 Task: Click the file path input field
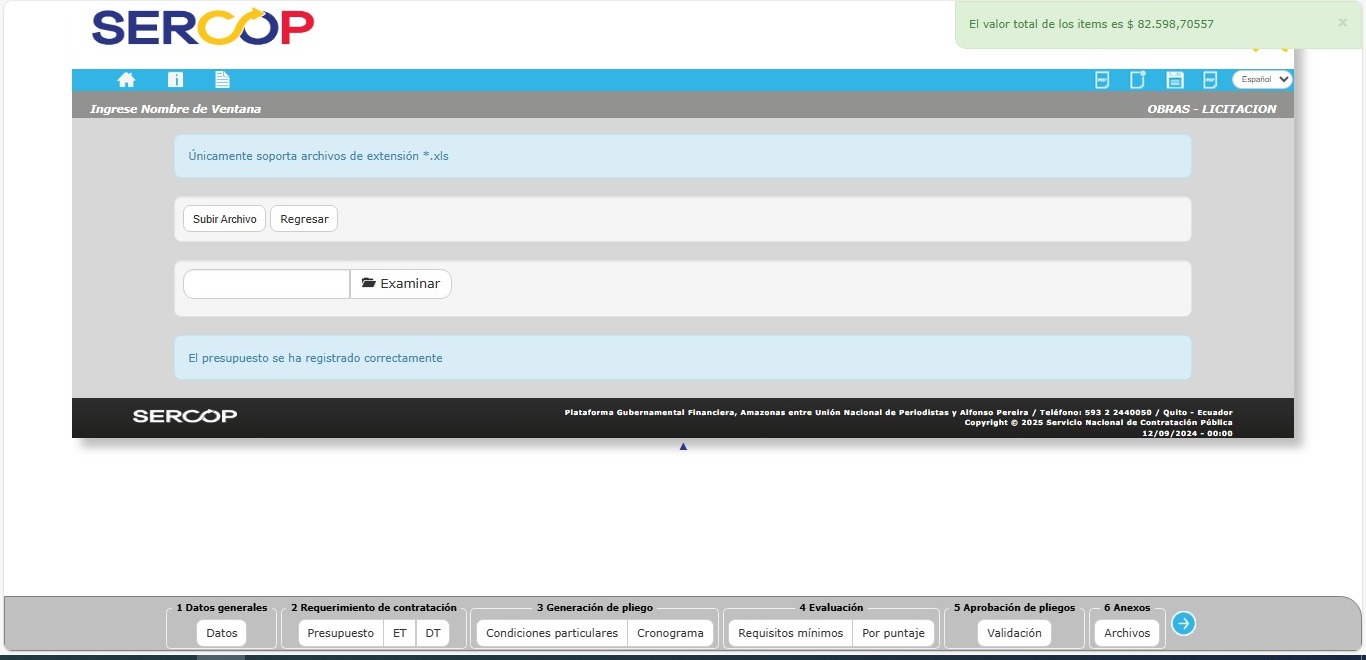click(266, 284)
